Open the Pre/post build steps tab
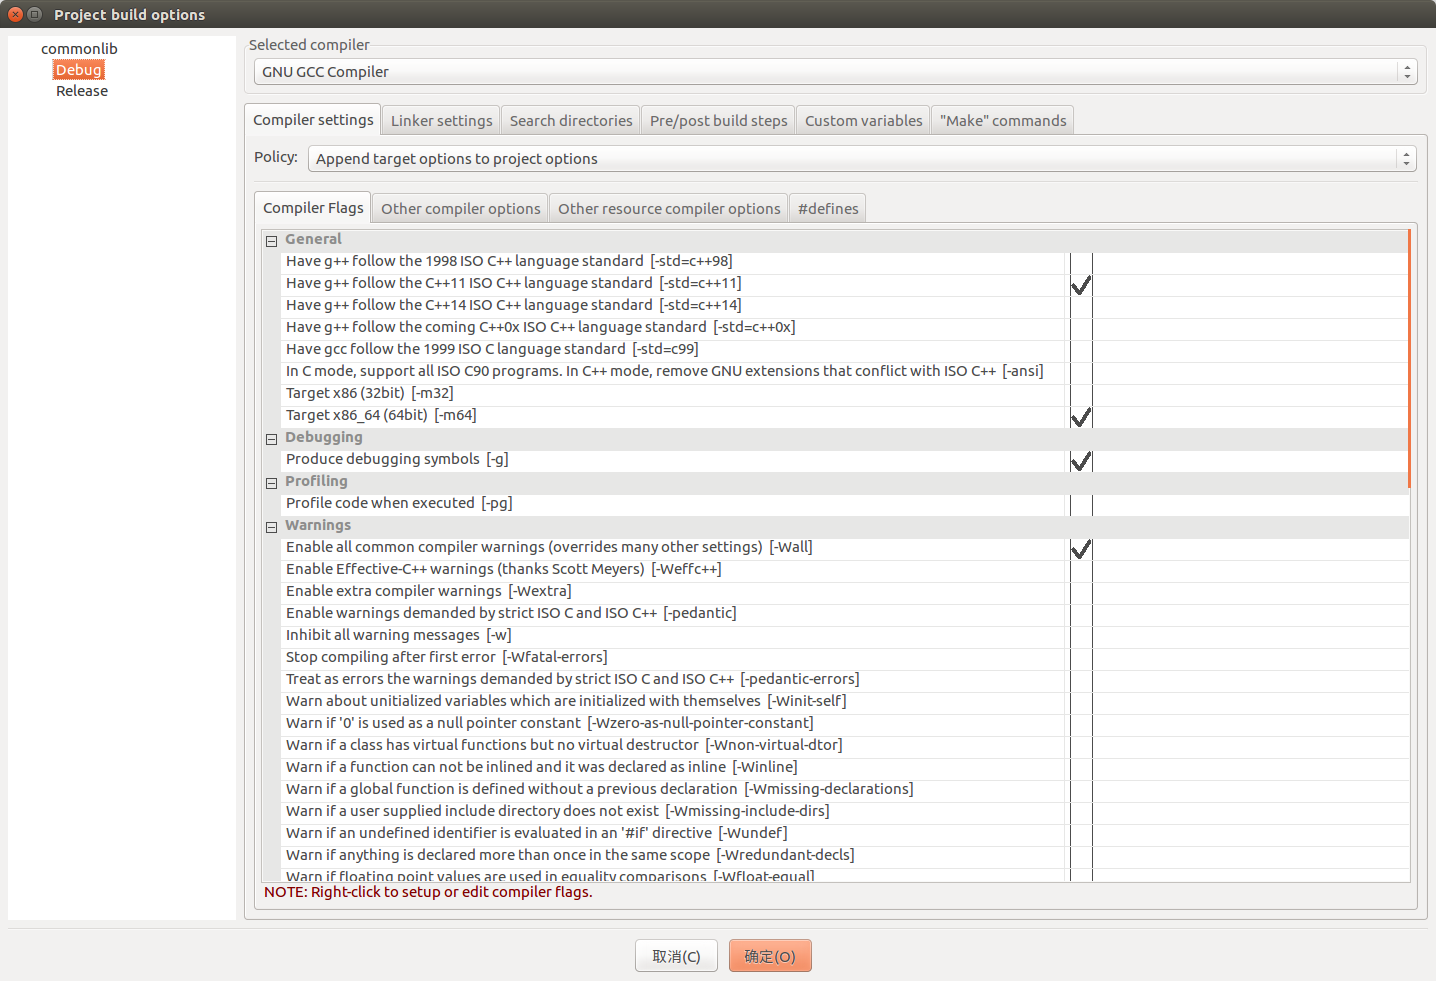 [717, 119]
